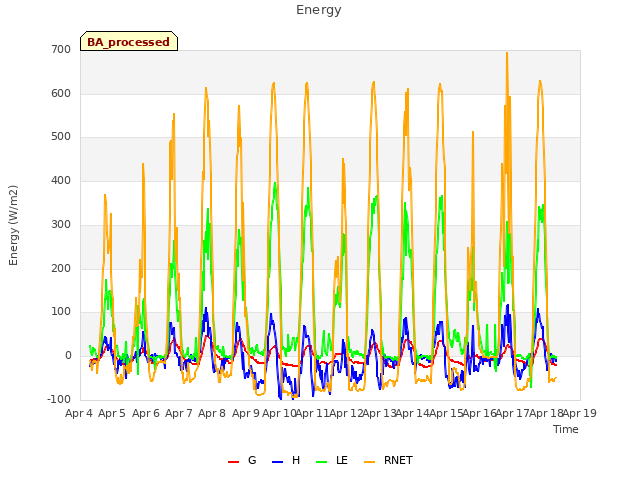Click the Apr 6 x-axis date label
This screenshot has width=640, height=480.
pos(146,413)
